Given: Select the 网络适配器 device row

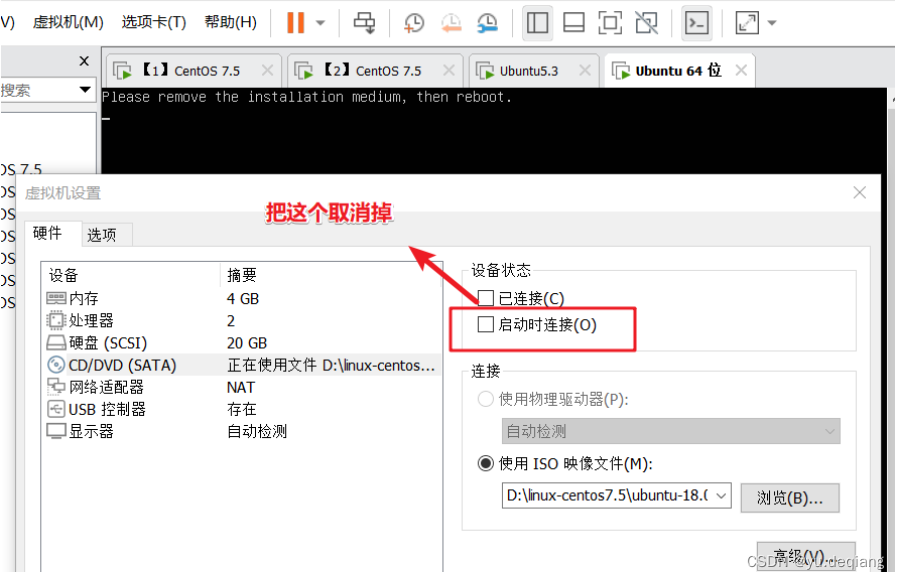Looking at the screenshot, I should (x=243, y=387).
